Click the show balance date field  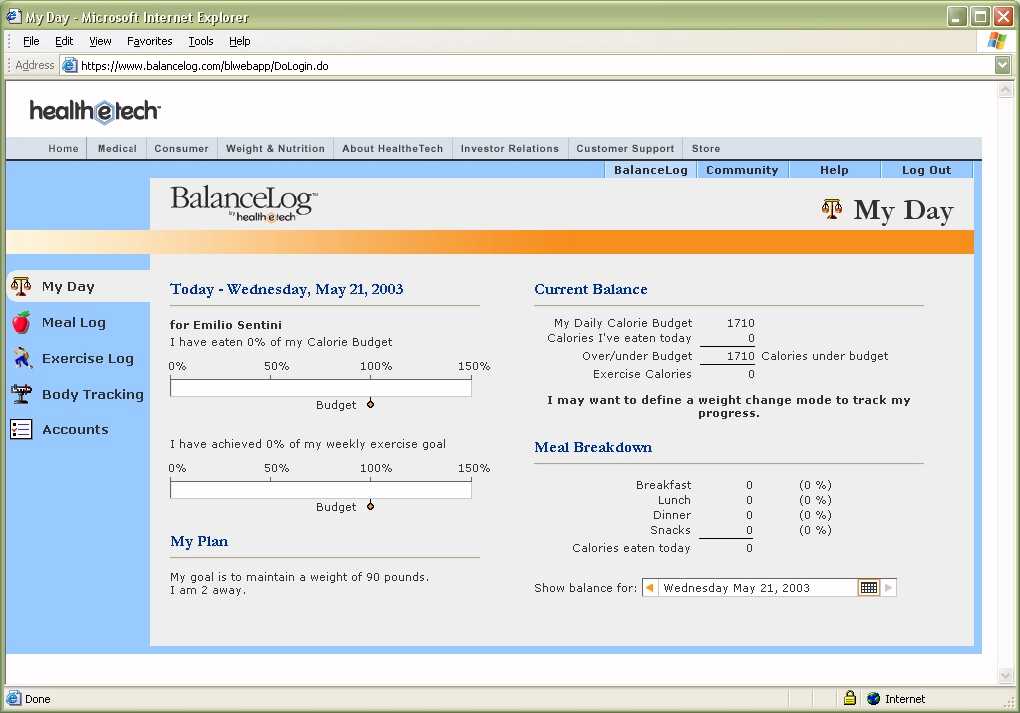pyautogui.click(x=756, y=588)
